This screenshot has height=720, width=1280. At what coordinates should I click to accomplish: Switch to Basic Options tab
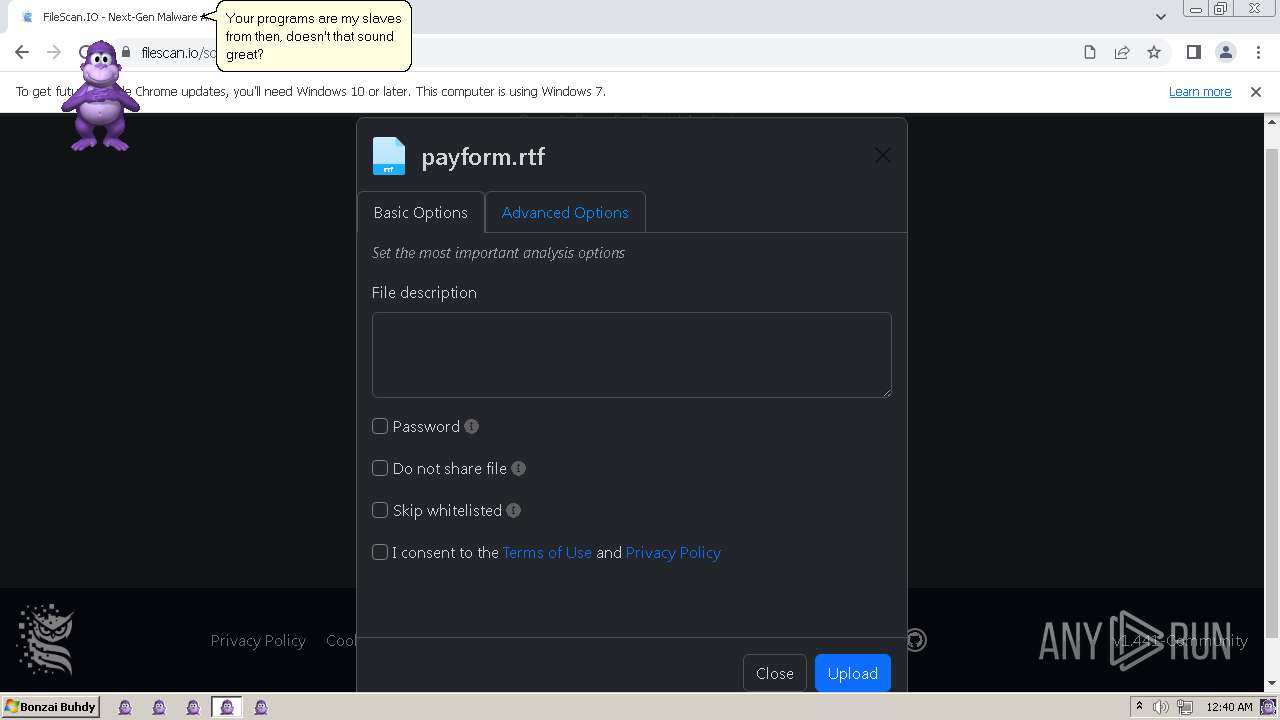click(421, 212)
